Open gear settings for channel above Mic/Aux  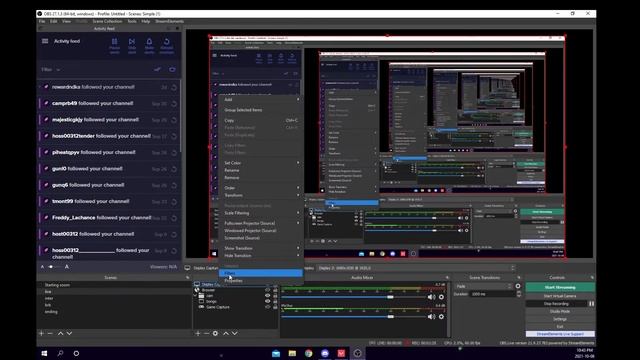click(441, 297)
